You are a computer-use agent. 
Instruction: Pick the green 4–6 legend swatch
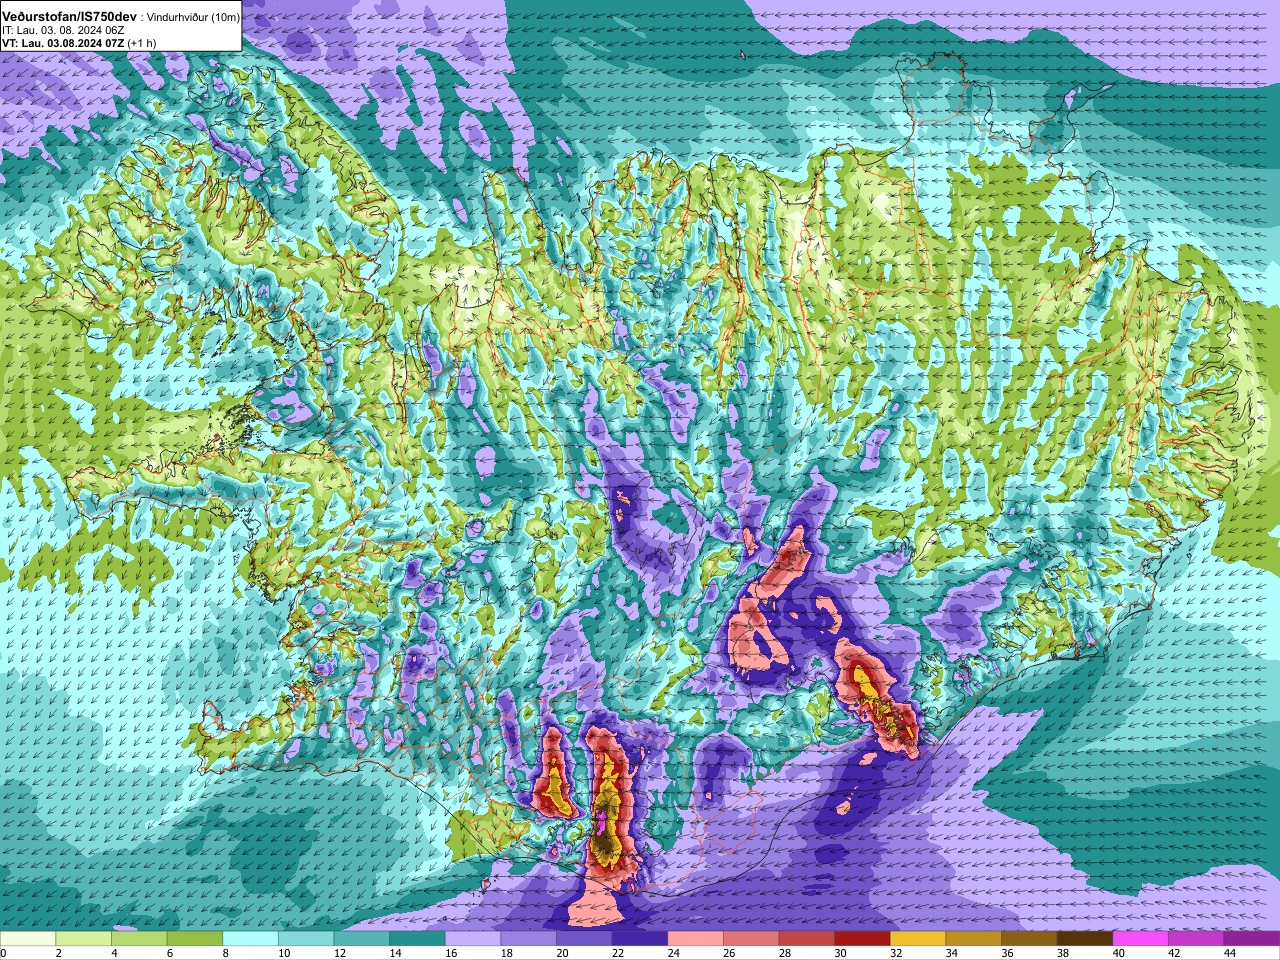point(139,939)
